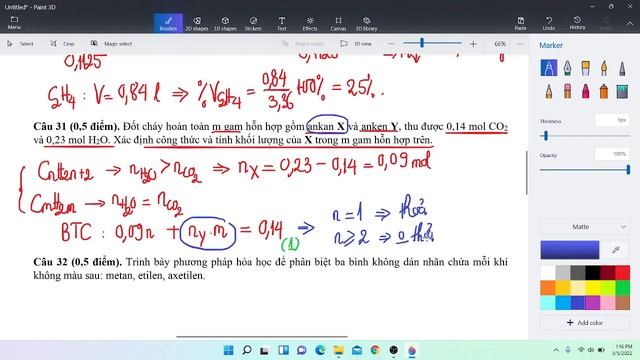640x360 pixels.
Task: Open the History panel
Action: [x=577, y=23]
